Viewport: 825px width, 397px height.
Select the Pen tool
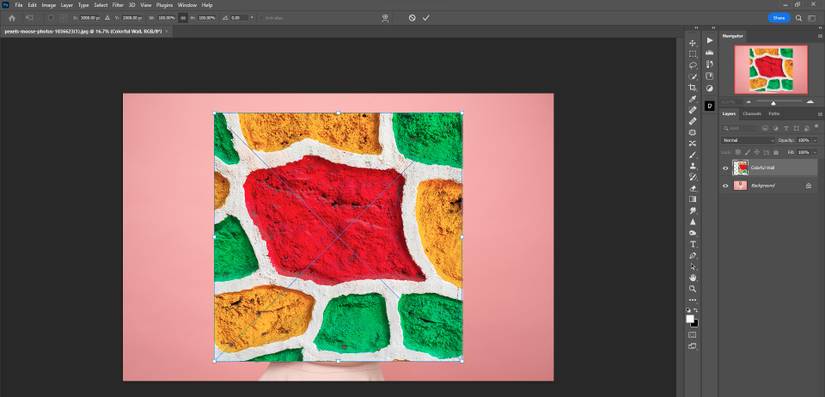pos(693,255)
